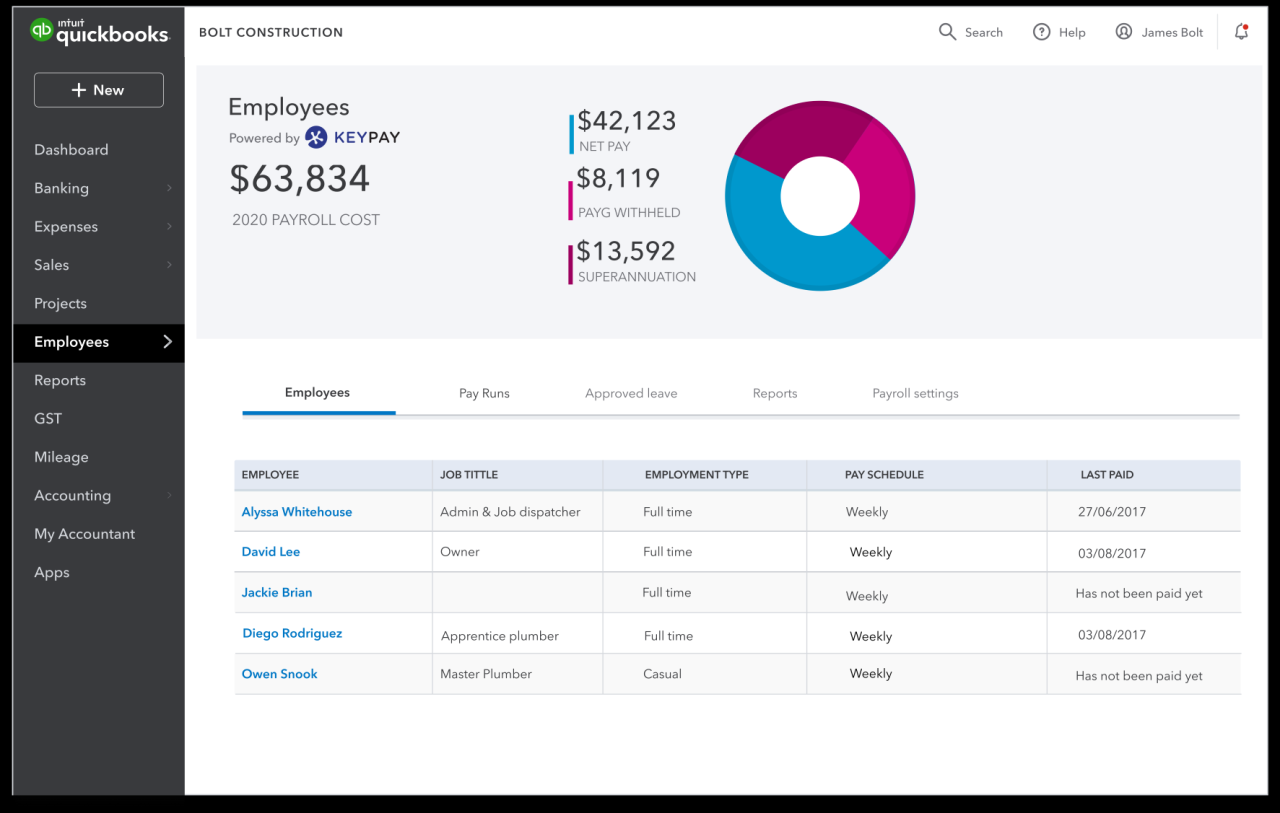Open the Reports tab in payroll
Screen dimensions: 1280x813
point(775,394)
